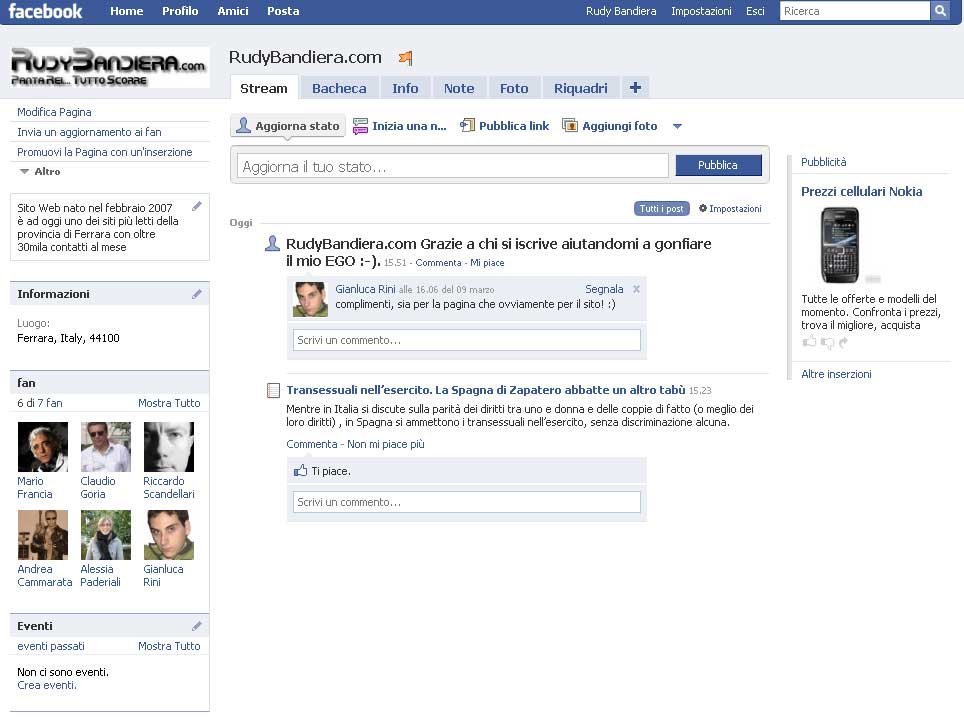Click Rudy Bandiera account link
The height and width of the screenshot is (718, 964).
tap(621, 11)
